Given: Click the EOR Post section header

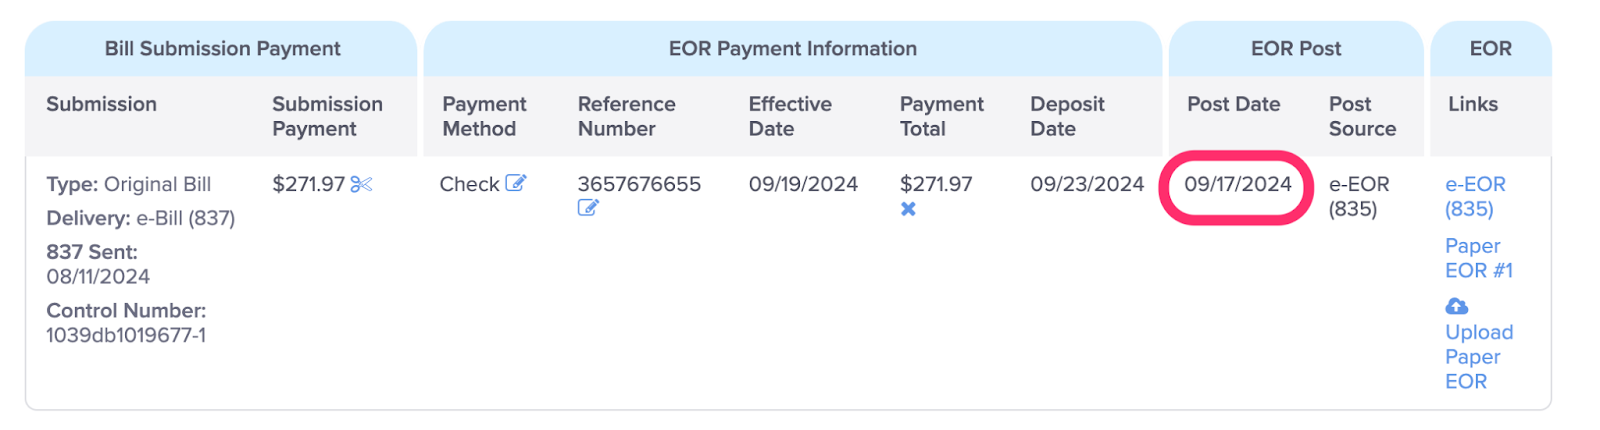Looking at the screenshot, I should tap(1296, 48).
